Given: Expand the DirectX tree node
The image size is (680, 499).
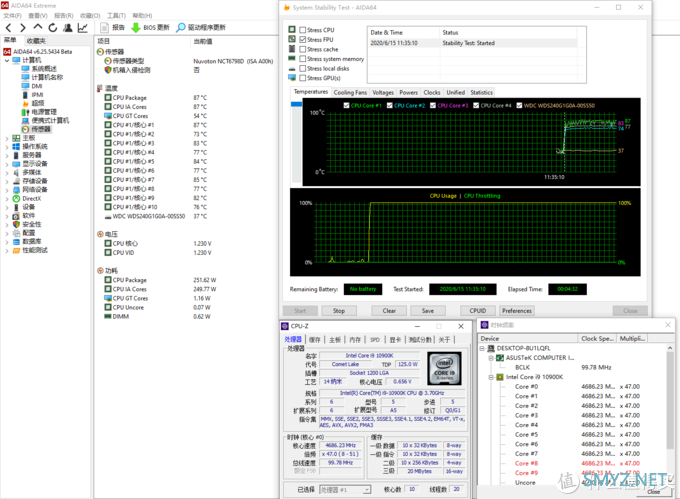Looking at the screenshot, I should 7,199.
